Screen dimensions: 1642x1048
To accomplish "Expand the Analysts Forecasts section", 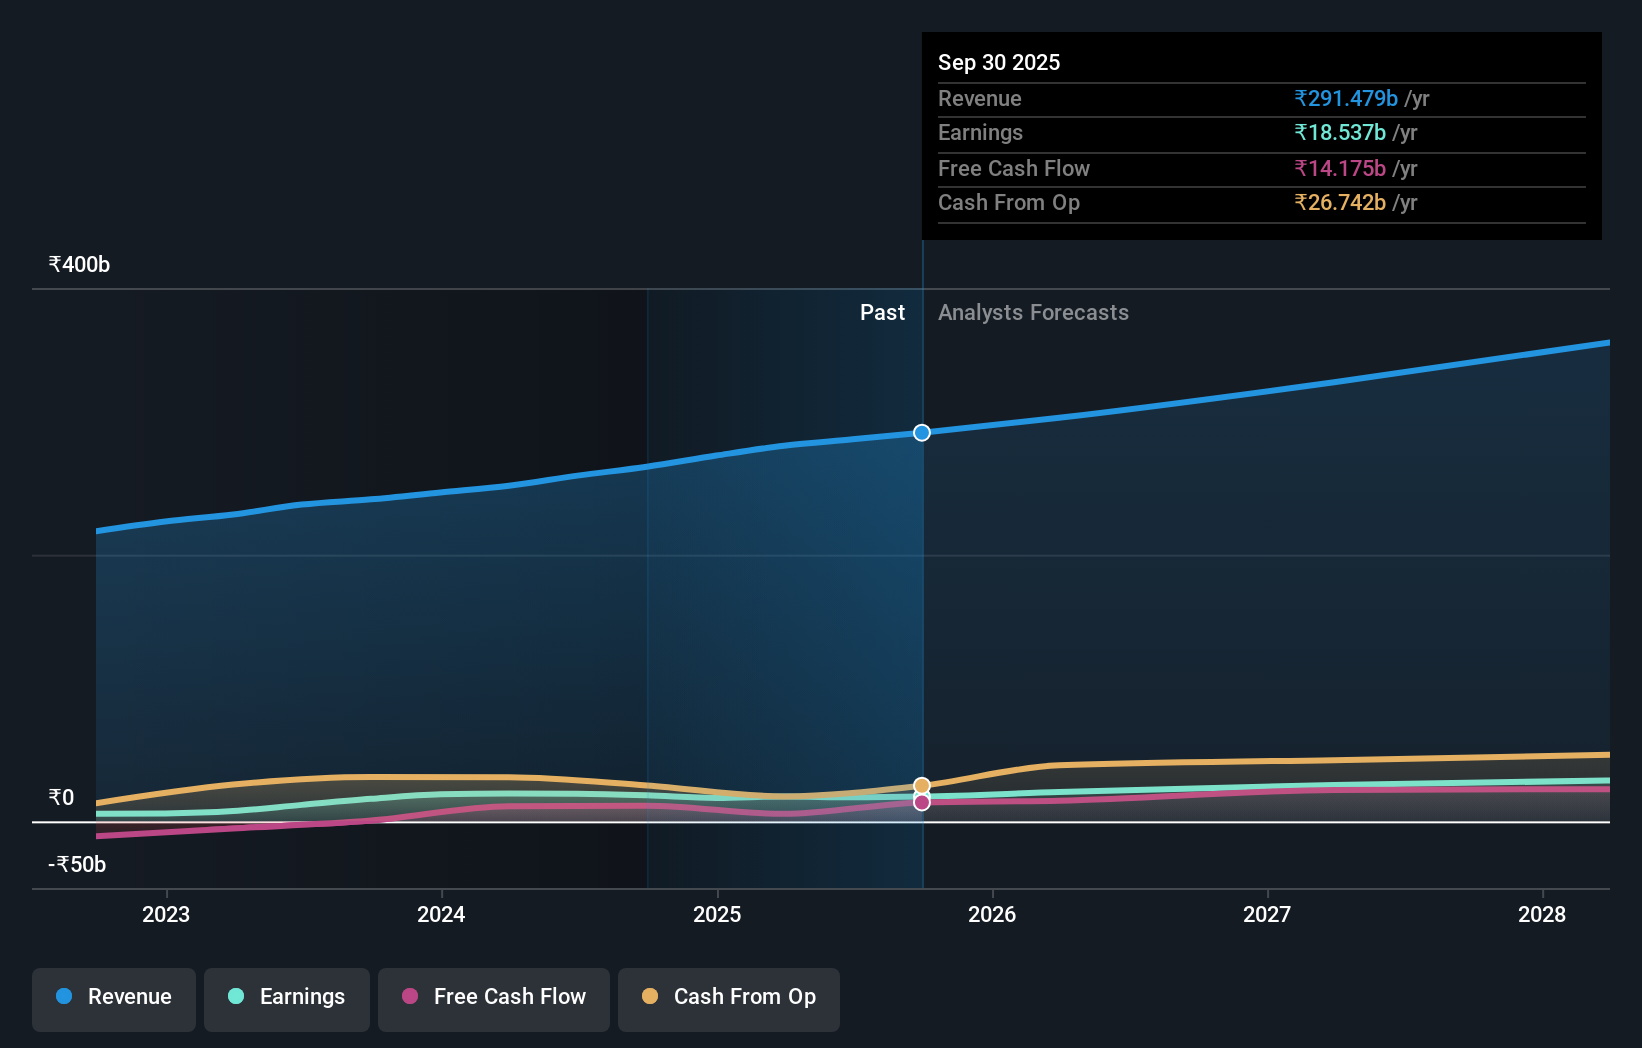I will 1033,313.
